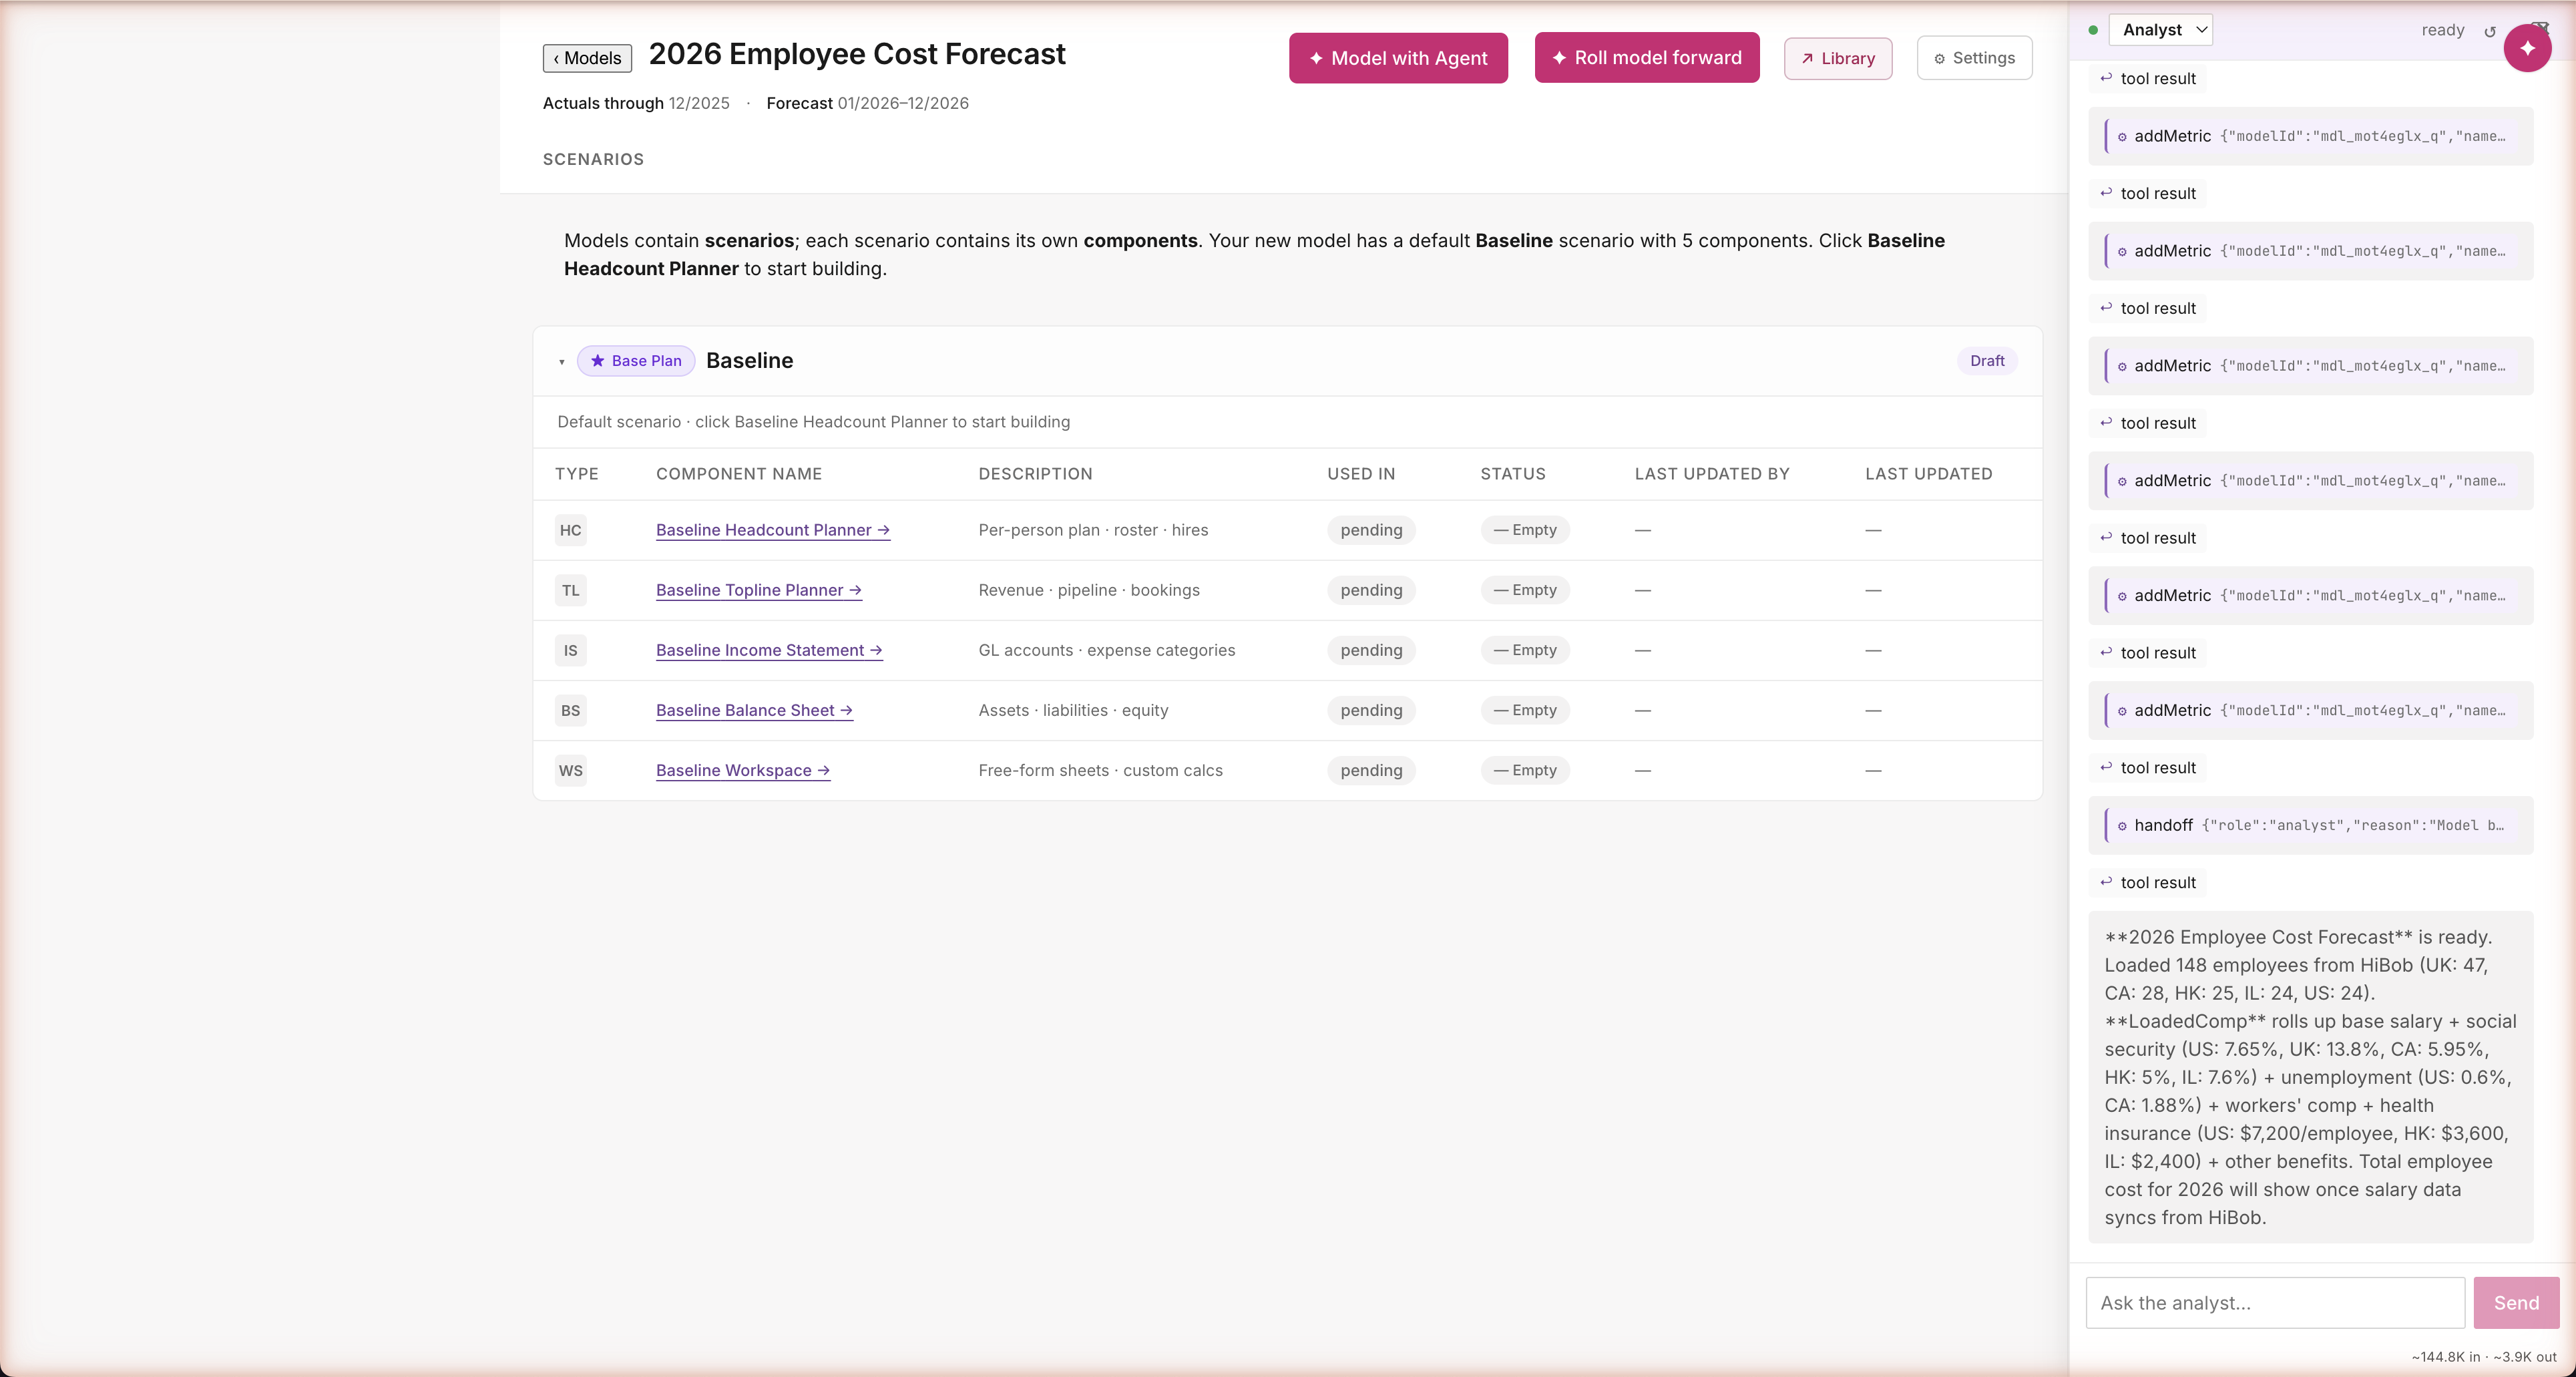
Task: Open Baseline Headcount Planner
Action: tap(773, 530)
